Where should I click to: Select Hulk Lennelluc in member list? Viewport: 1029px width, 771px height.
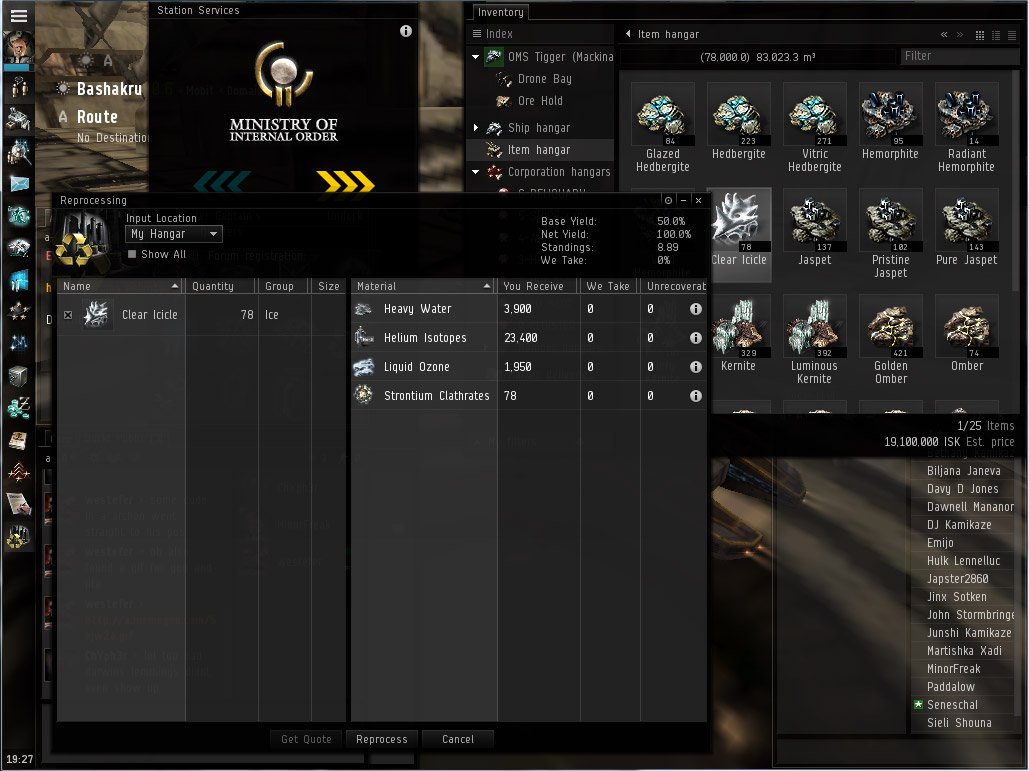coord(963,561)
